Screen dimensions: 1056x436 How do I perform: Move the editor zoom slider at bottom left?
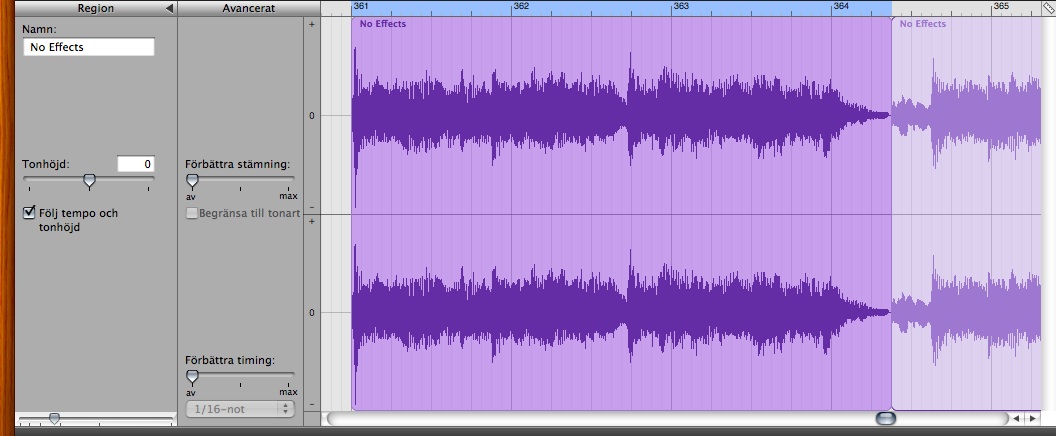[x=55, y=419]
